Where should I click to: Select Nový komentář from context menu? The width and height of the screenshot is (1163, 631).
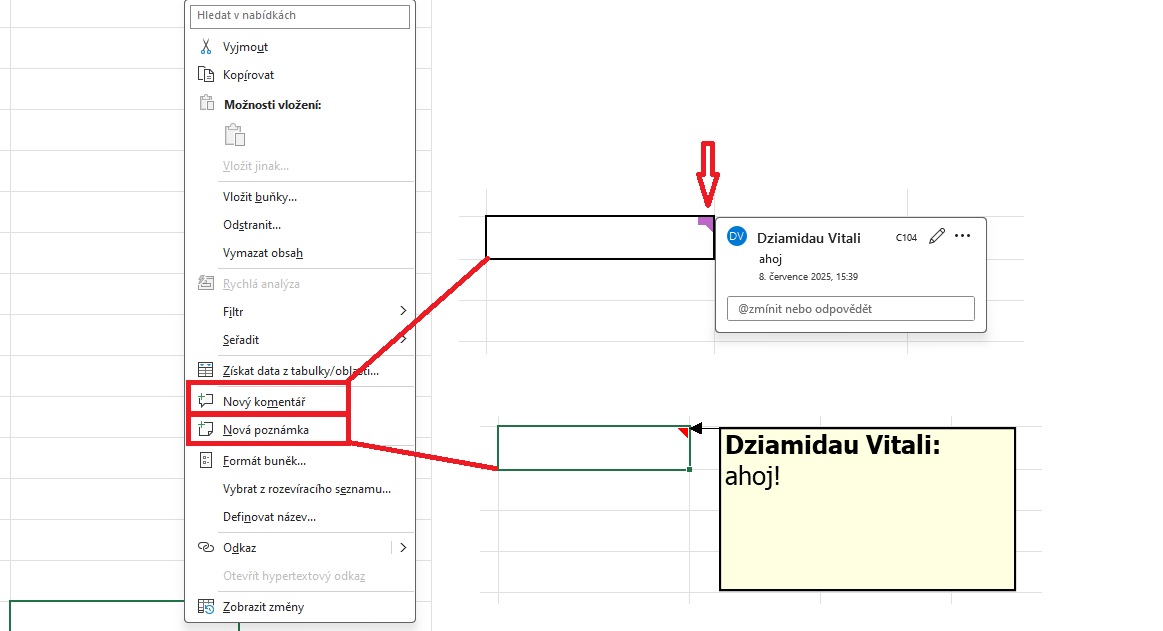pyautogui.click(x=264, y=401)
